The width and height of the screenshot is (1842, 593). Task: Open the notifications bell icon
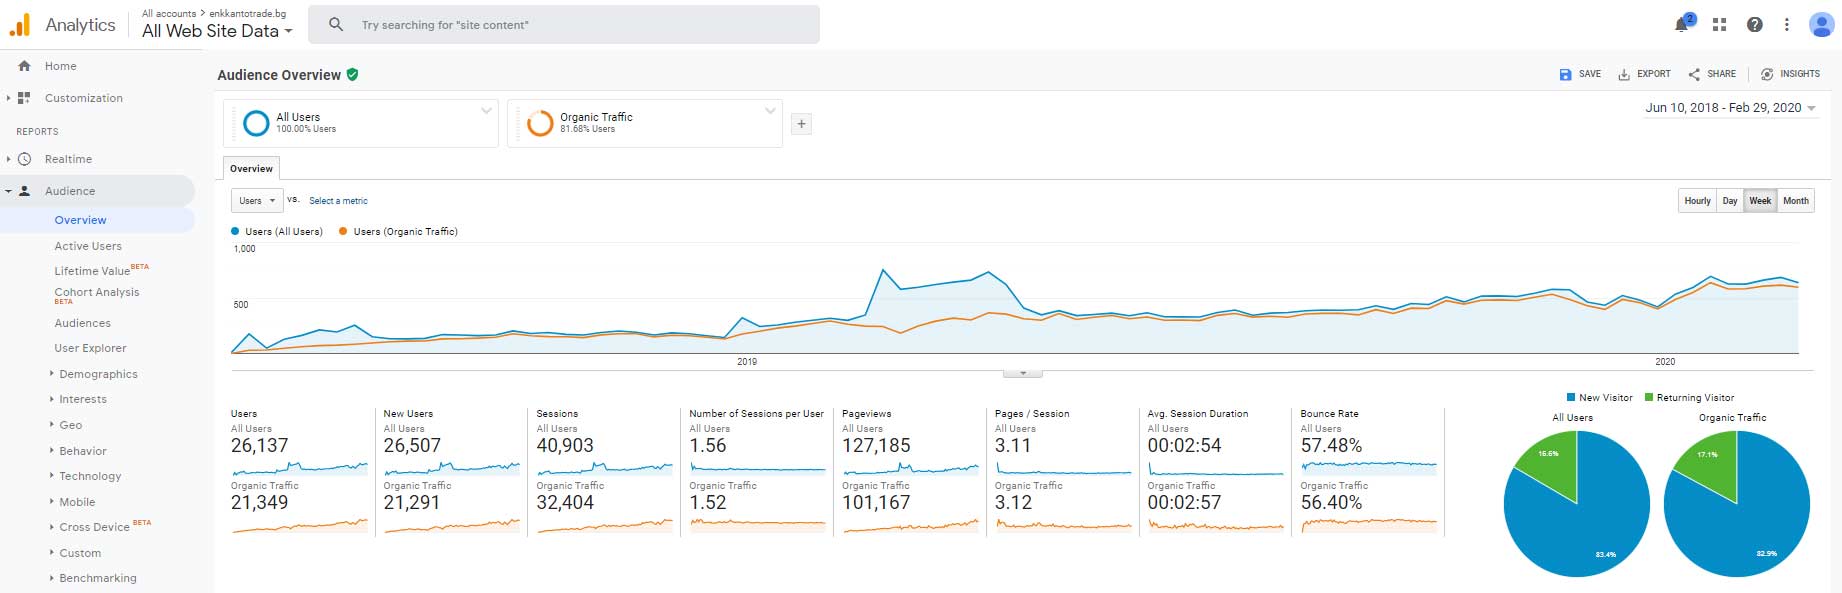[1682, 25]
